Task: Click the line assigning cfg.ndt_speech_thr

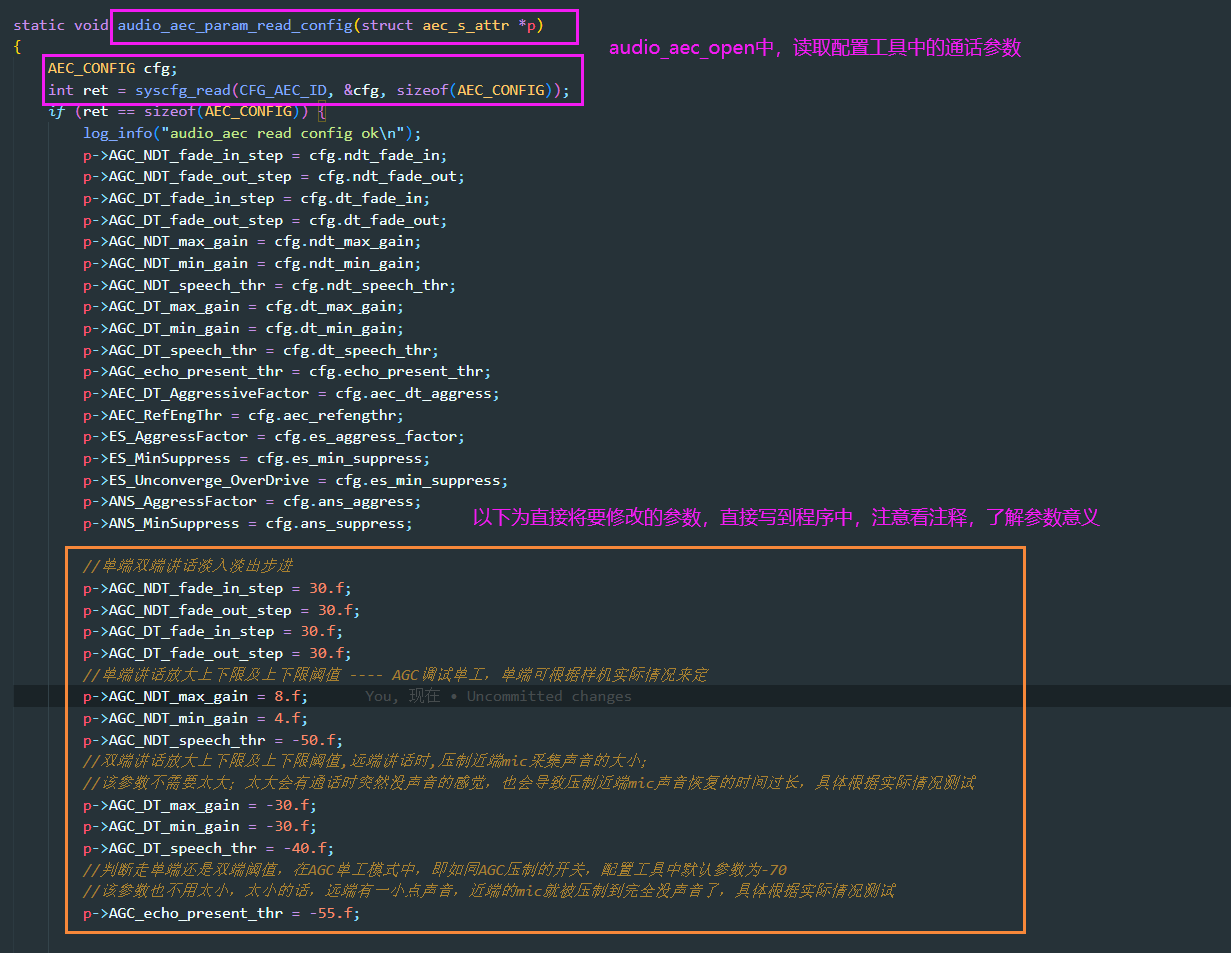Action: coord(270,285)
